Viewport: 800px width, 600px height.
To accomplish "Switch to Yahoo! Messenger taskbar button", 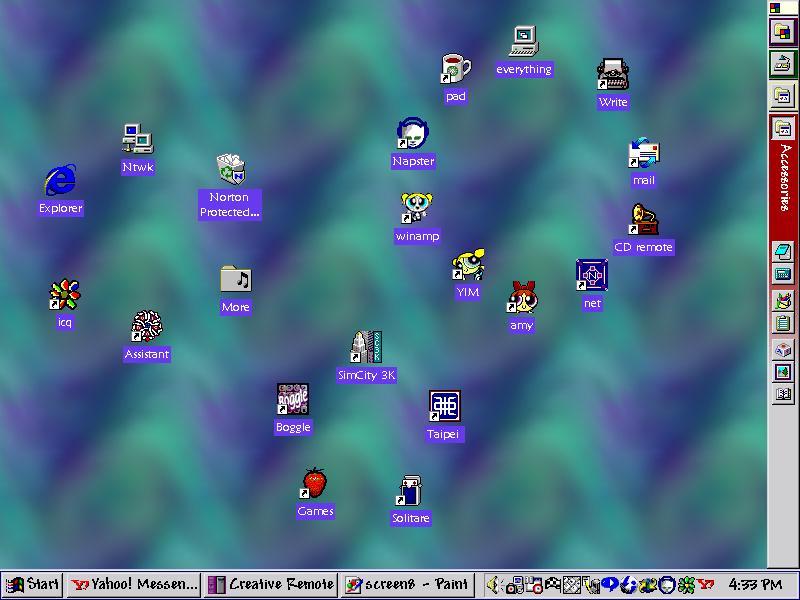I will tap(134, 584).
